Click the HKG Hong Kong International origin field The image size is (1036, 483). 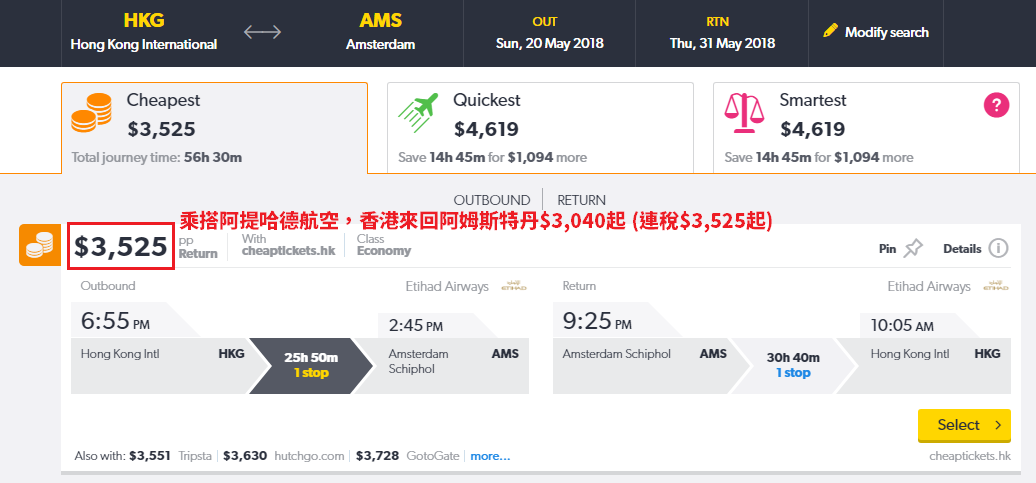click(x=143, y=32)
